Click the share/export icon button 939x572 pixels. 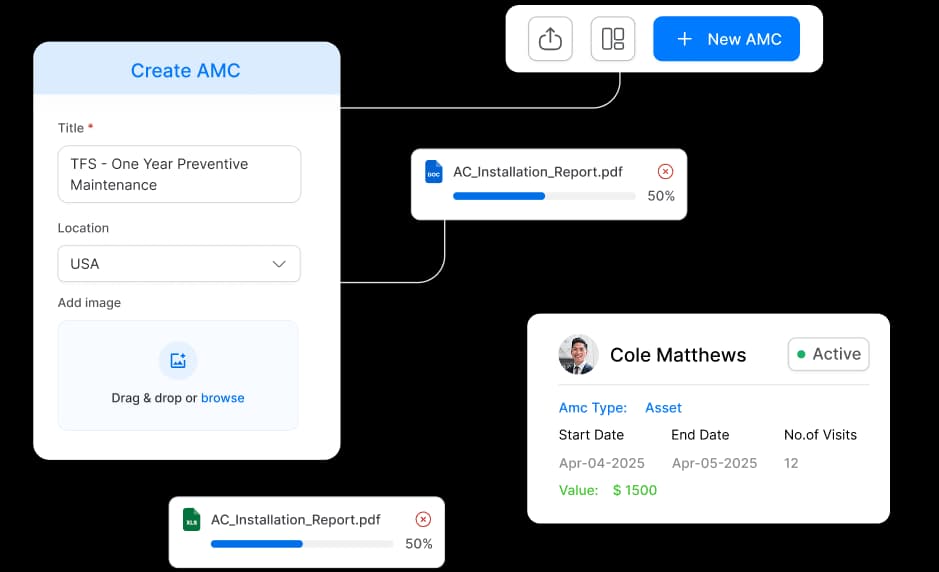[550, 39]
